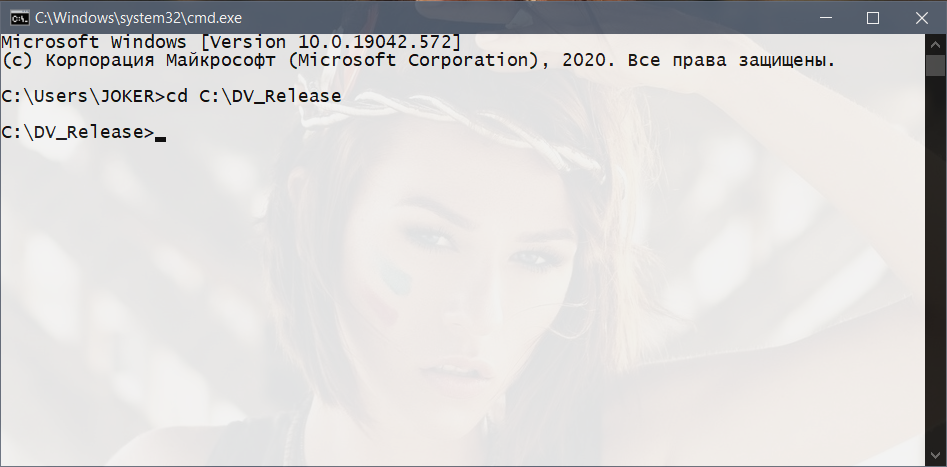Click the words Microsoft Windows in first line
This screenshot has width=947, height=467.
[x=94, y=42]
